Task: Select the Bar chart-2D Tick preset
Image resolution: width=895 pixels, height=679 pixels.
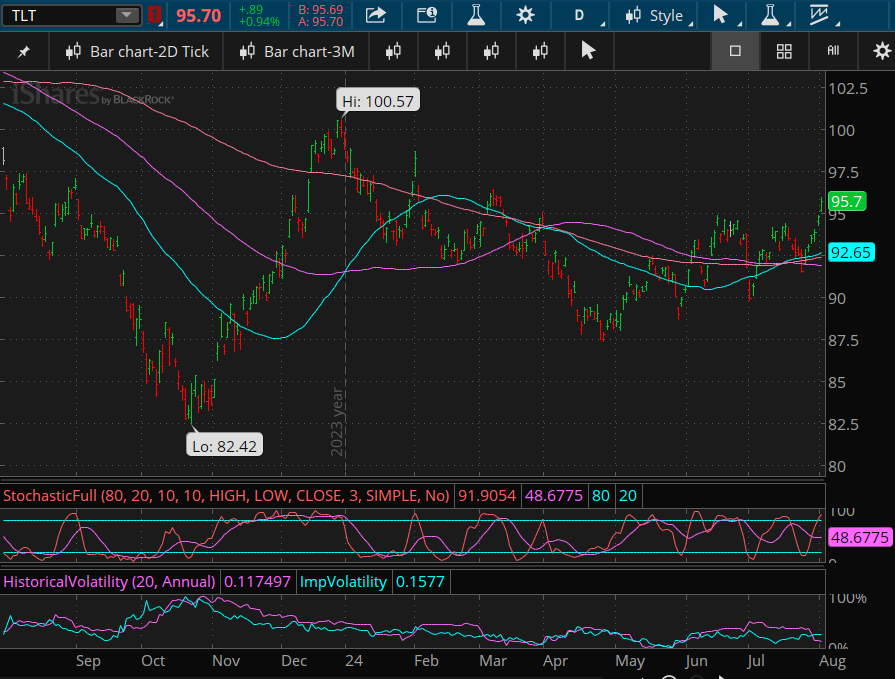Action: (137, 52)
